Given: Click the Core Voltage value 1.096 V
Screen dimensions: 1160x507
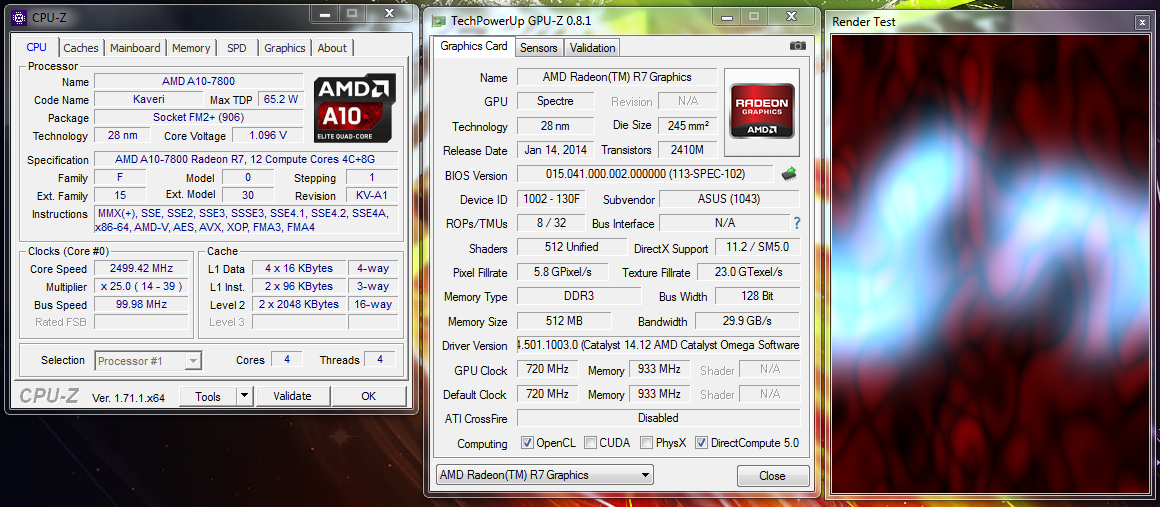Looking at the screenshot, I should (269, 135).
